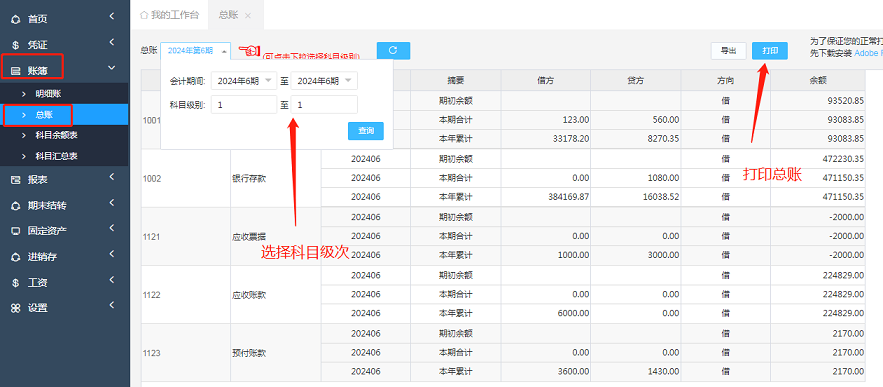Click the 首页 home icon in sidebar

point(16,19)
